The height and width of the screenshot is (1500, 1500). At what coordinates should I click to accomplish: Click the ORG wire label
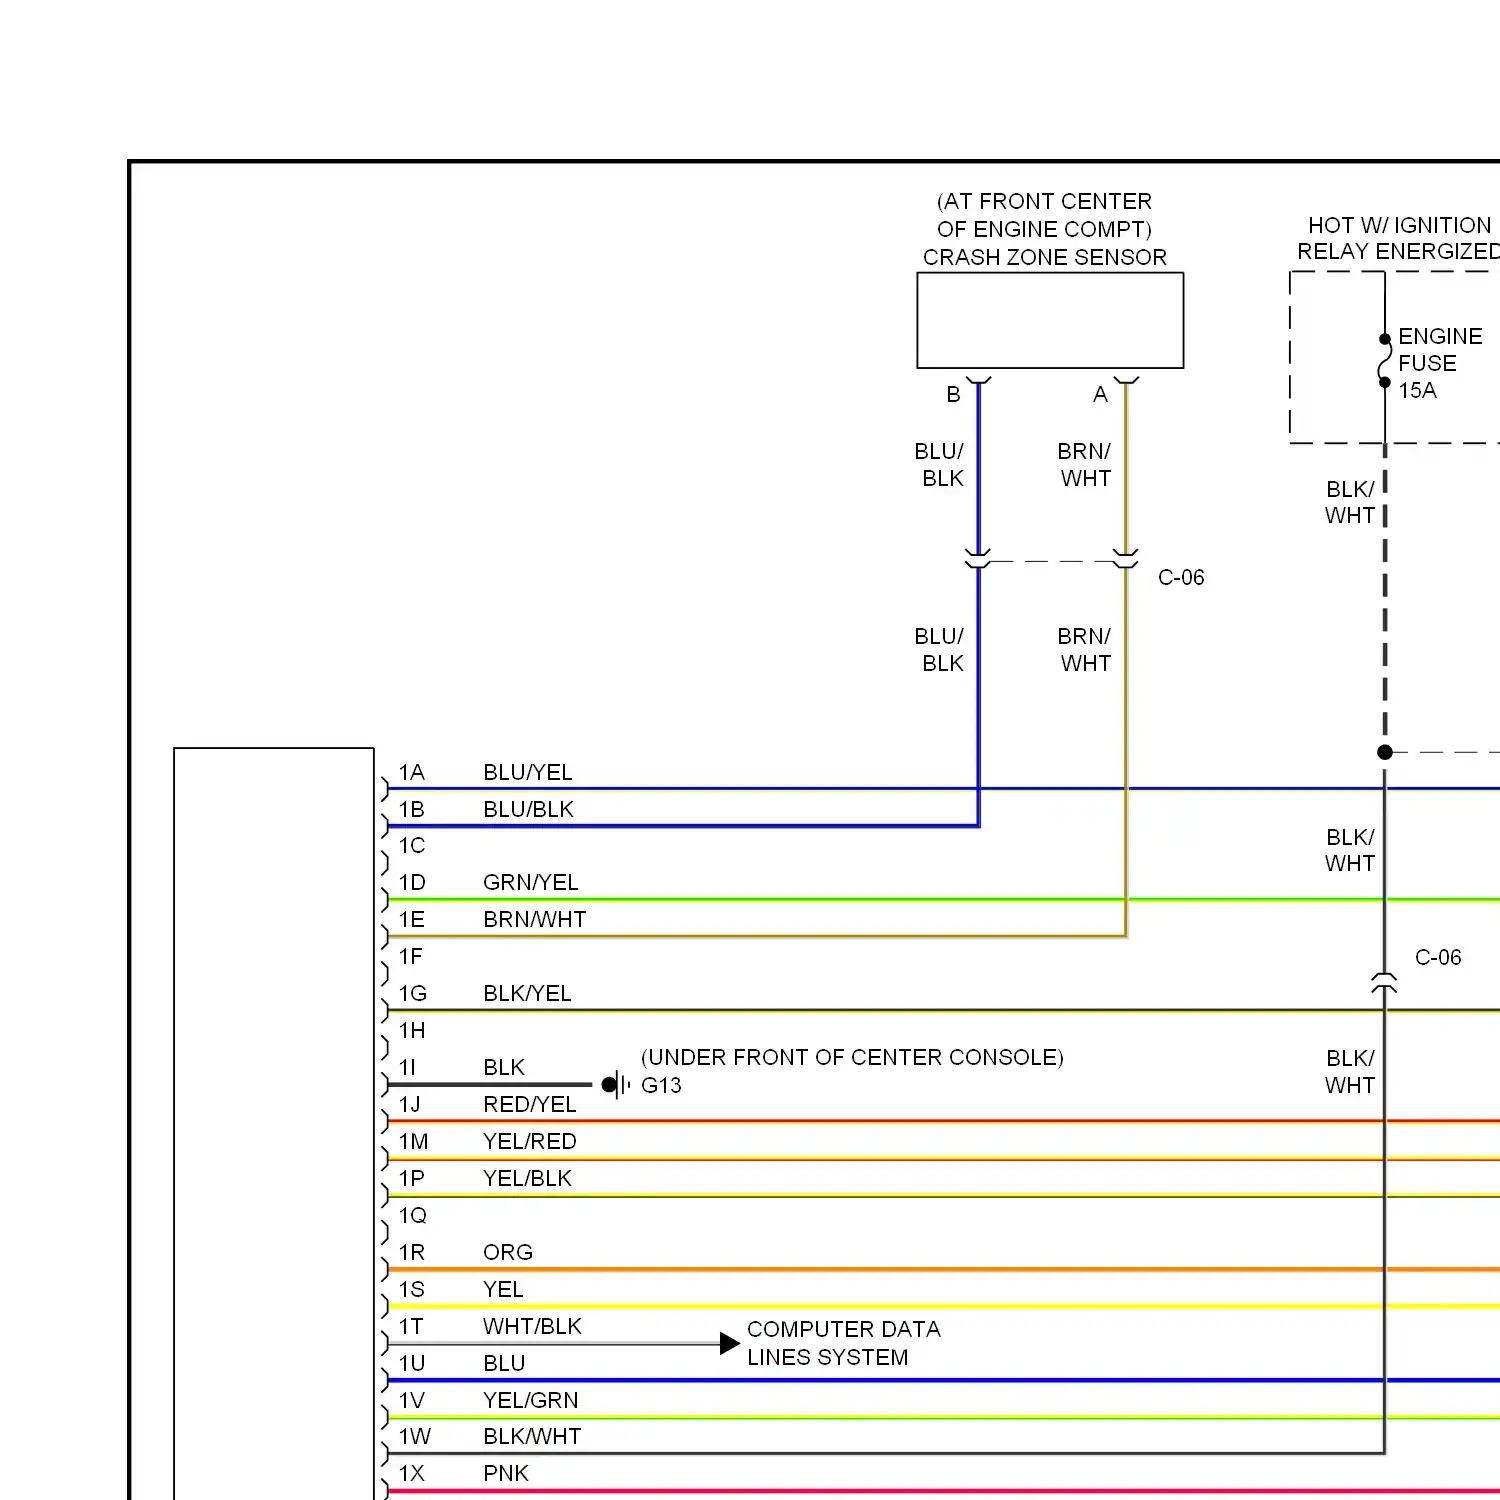click(x=508, y=1252)
